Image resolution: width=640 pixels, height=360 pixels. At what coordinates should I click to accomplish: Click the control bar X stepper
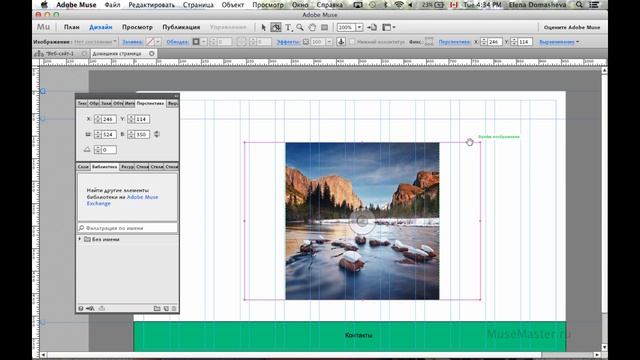click(x=484, y=42)
